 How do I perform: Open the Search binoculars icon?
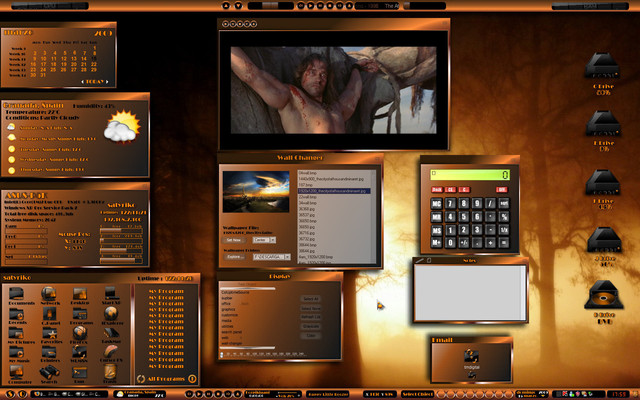[x=49, y=372]
